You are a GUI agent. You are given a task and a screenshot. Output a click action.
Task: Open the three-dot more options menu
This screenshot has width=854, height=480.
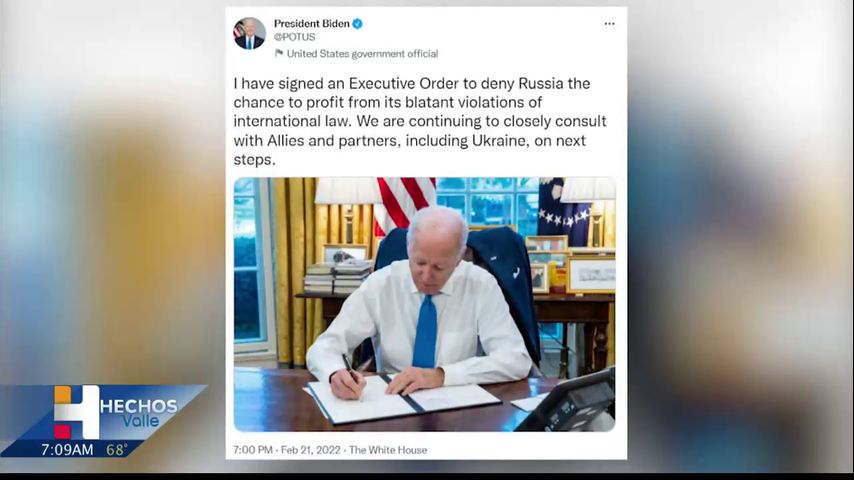click(609, 24)
